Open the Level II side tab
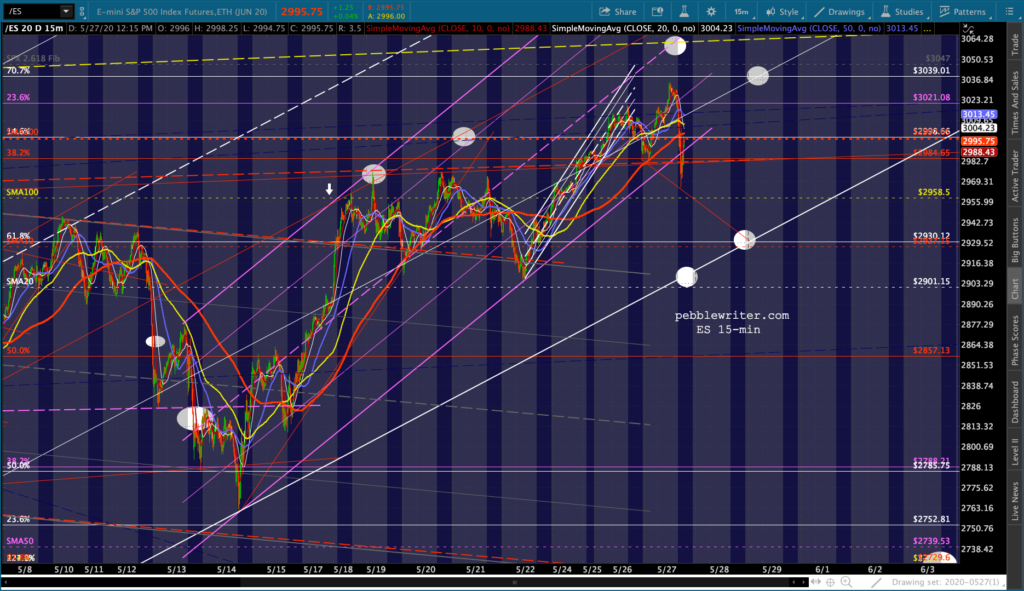Image resolution: width=1024 pixels, height=591 pixels. click(x=1015, y=452)
